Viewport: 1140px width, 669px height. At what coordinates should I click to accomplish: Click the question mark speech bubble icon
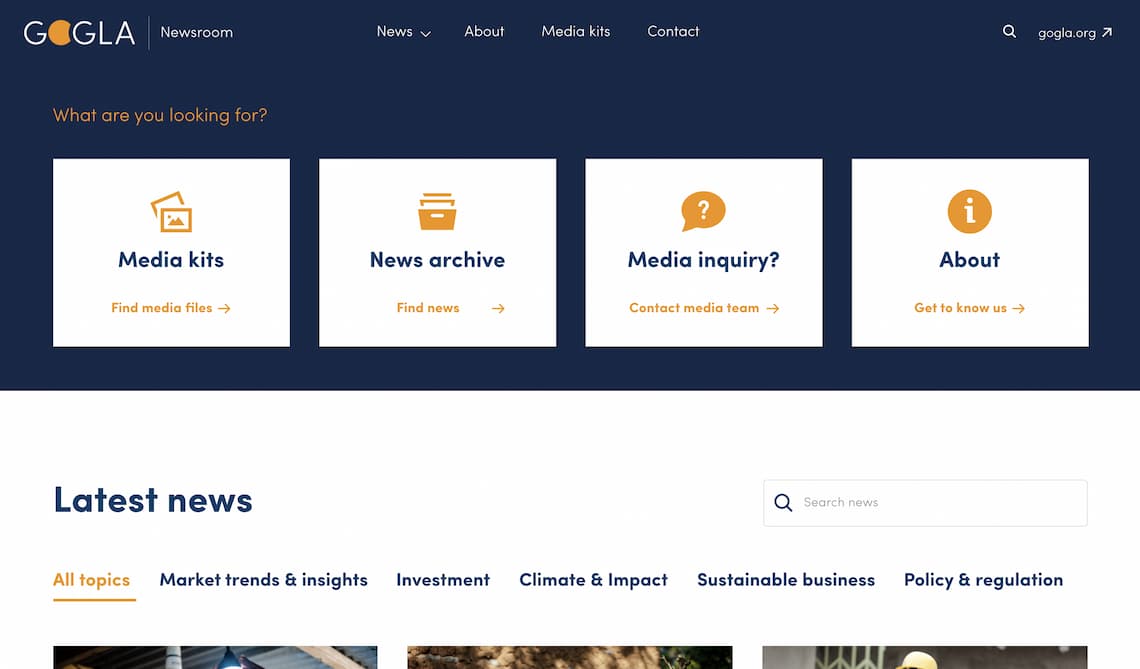[x=703, y=211]
